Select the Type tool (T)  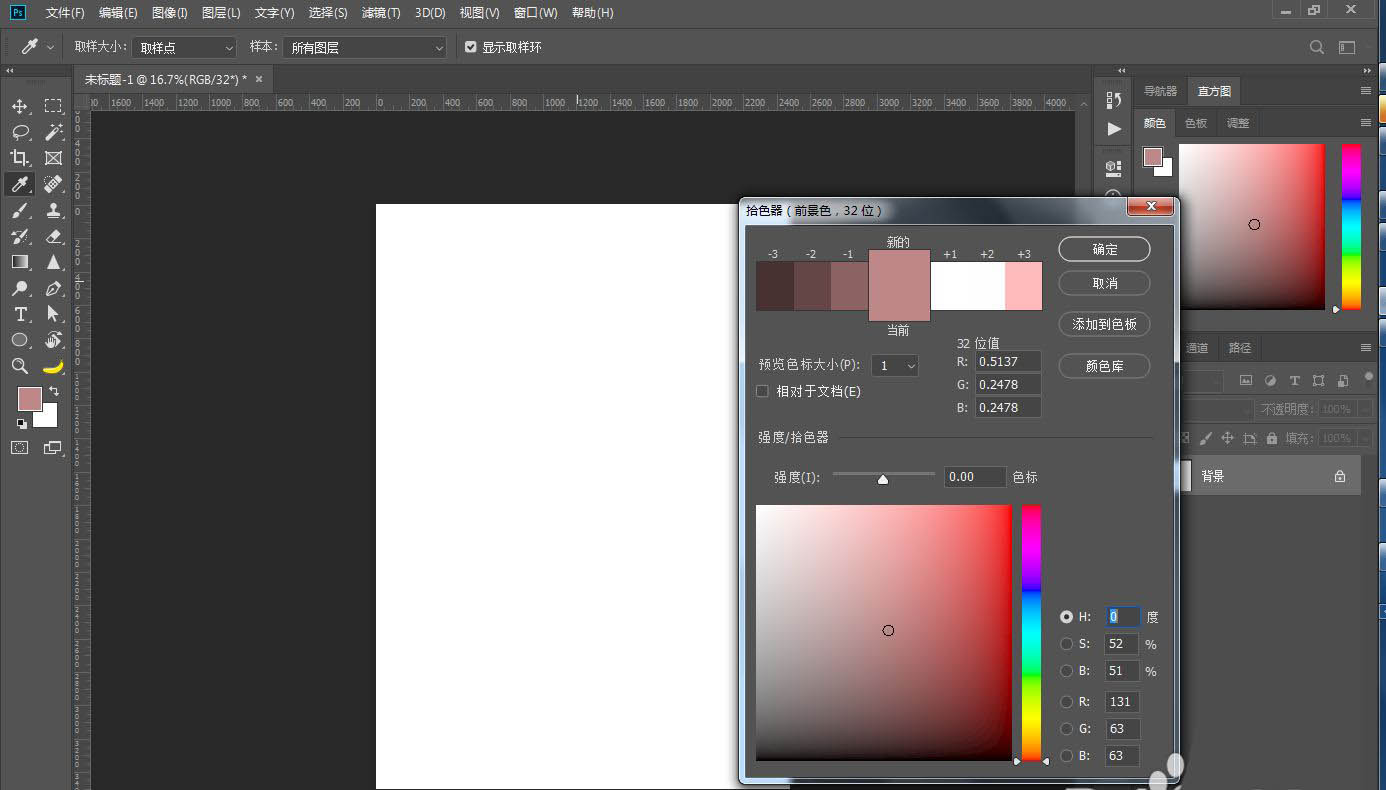(20, 314)
